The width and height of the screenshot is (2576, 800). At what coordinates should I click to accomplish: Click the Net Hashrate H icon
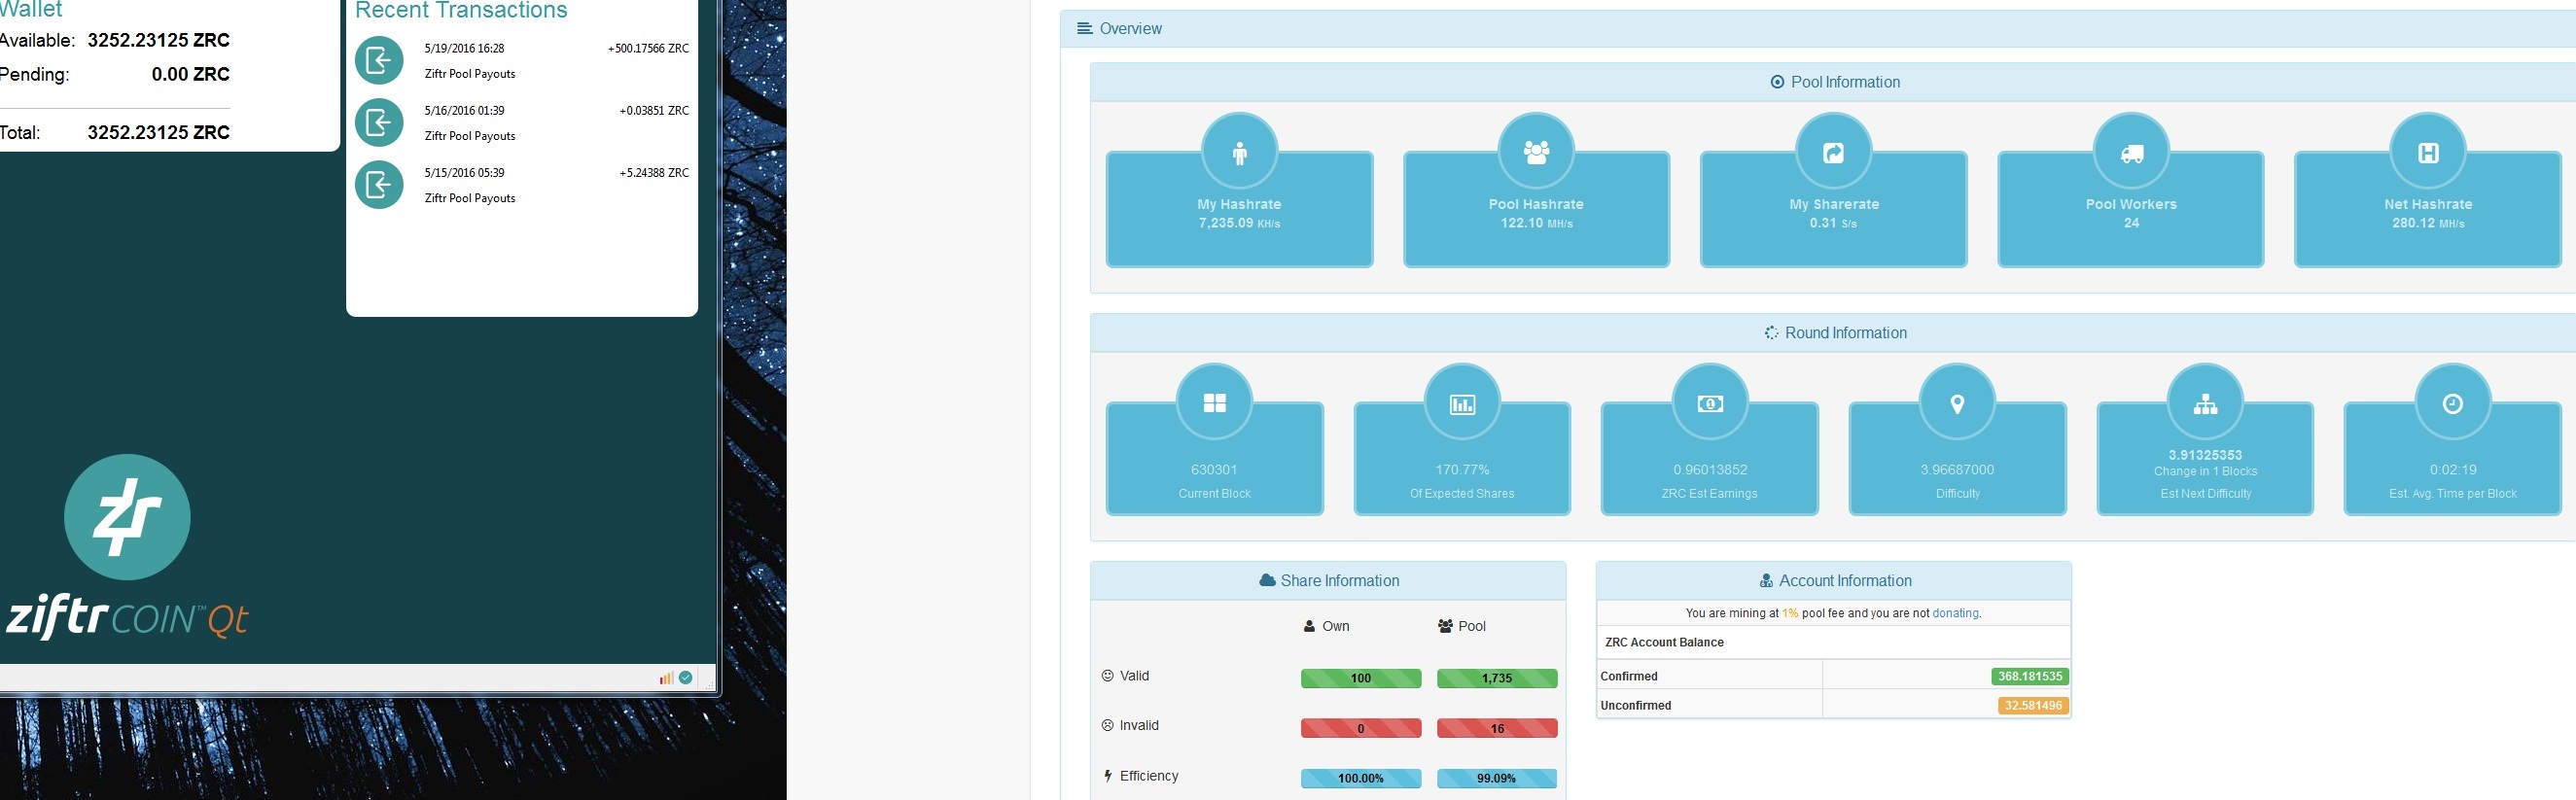pos(2428,153)
